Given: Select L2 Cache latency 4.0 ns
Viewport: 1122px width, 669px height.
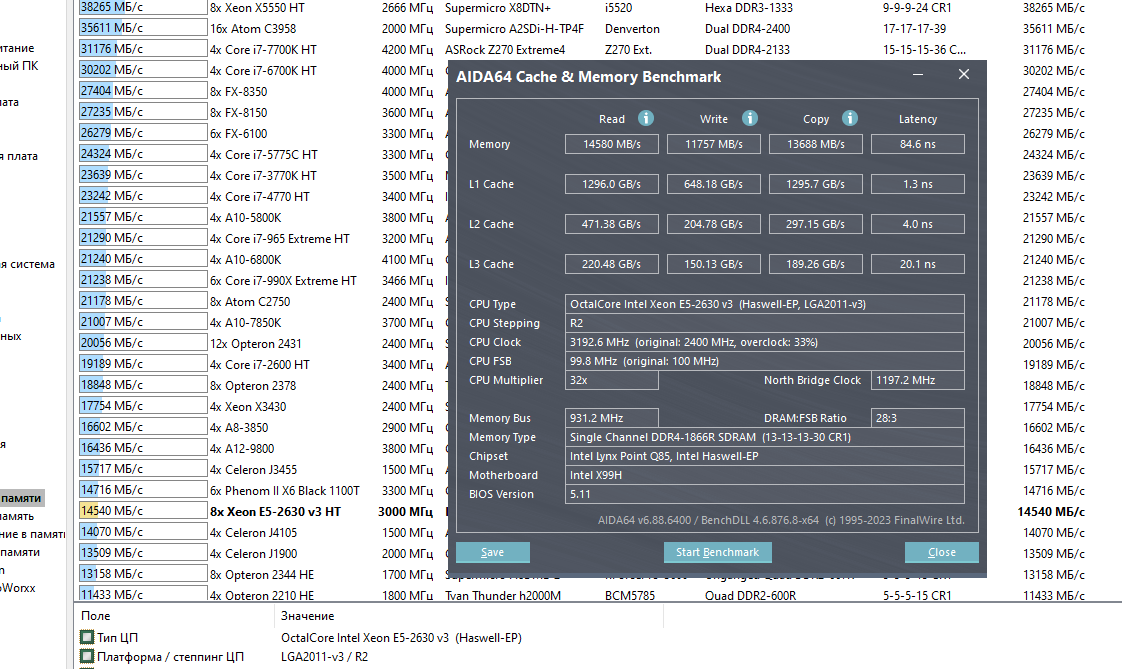Looking at the screenshot, I should tap(917, 224).
